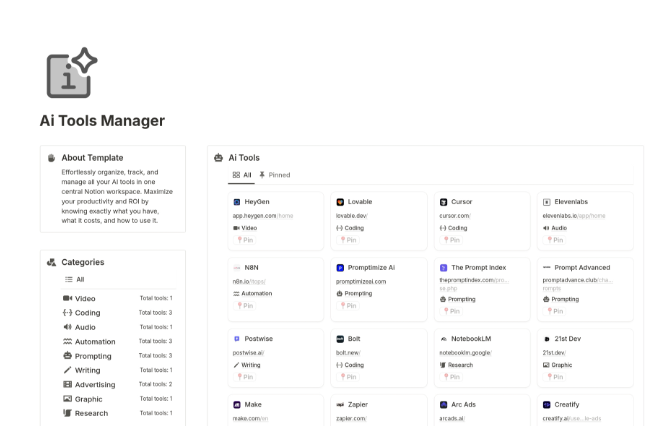Open the Prompting category
This screenshot has height=426, width=671.
(x=94, y=355)
